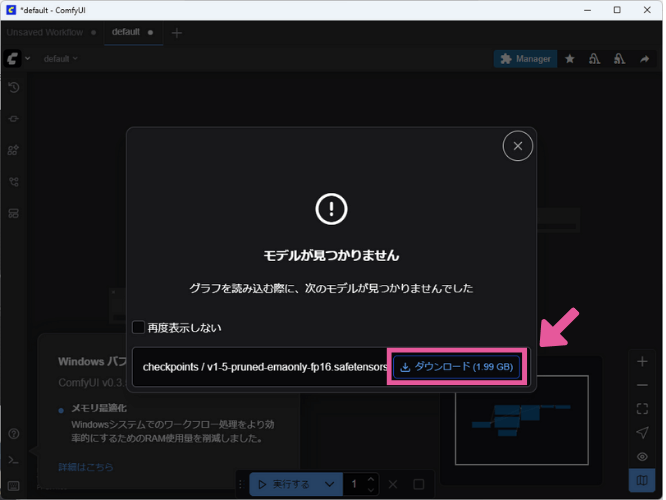Add a new workflow tab
This screenshot has height=500, width=666.
click(177, 33)
